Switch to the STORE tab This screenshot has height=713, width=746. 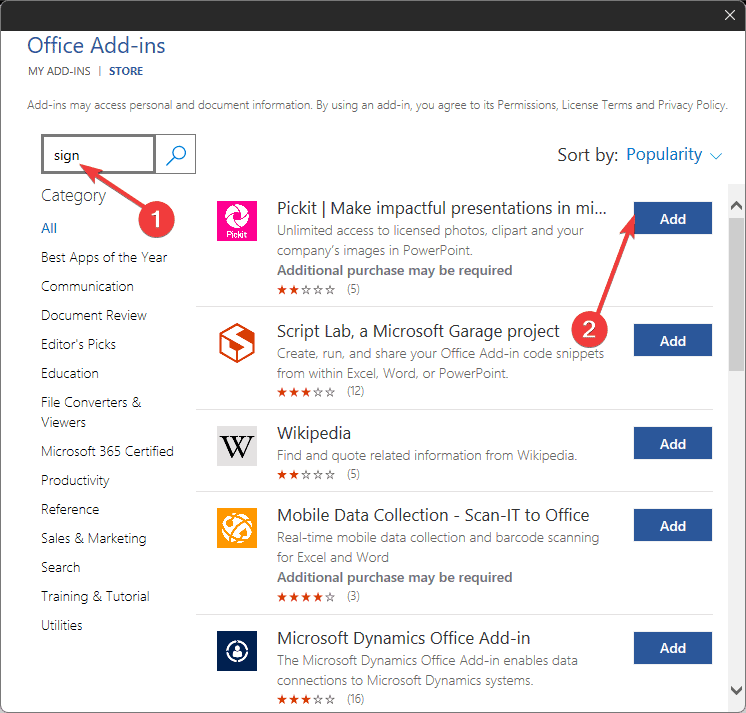(126, 71)
